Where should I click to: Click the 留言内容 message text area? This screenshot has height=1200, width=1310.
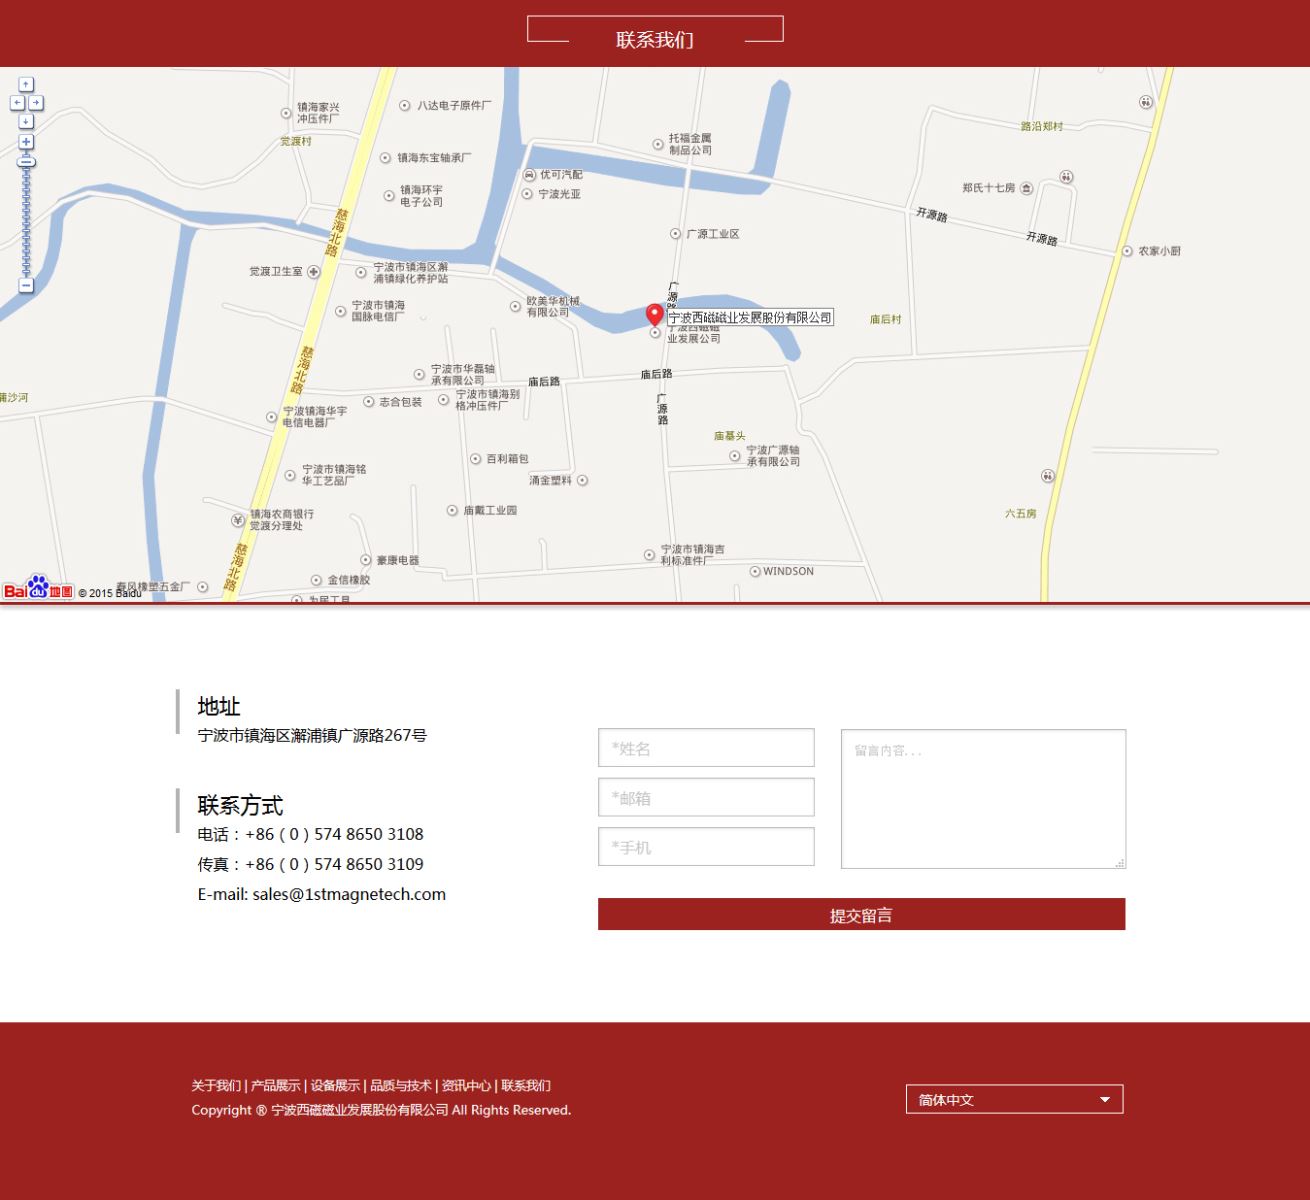[x=983, y=799]
